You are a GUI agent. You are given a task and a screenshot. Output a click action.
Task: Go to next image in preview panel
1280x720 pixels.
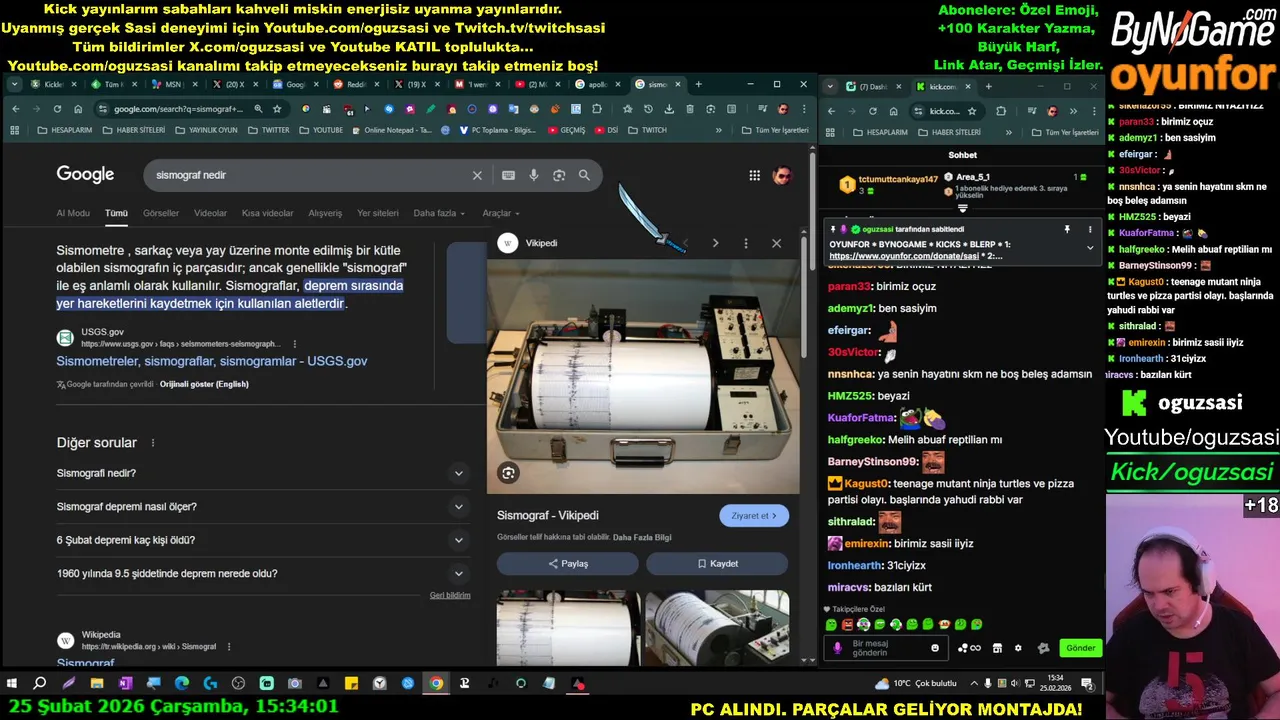click(715, 243)
